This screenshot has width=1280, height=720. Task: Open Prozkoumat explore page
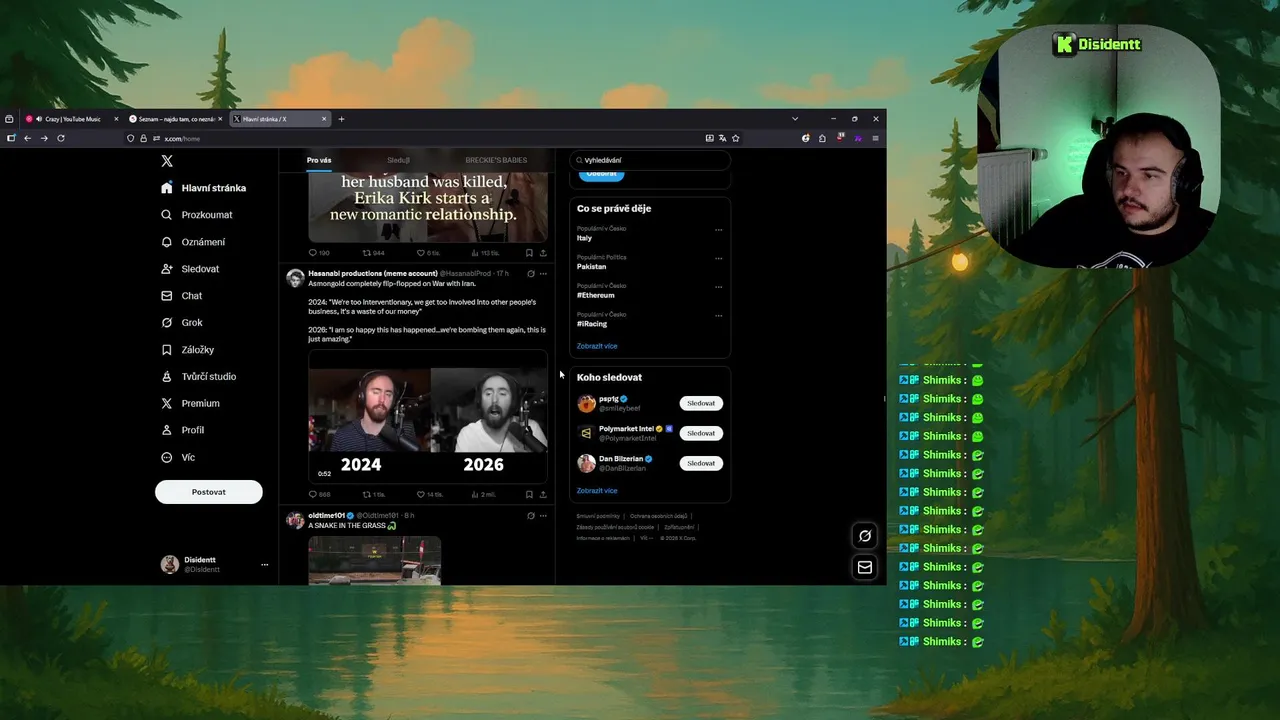click(x=197, y=215)
